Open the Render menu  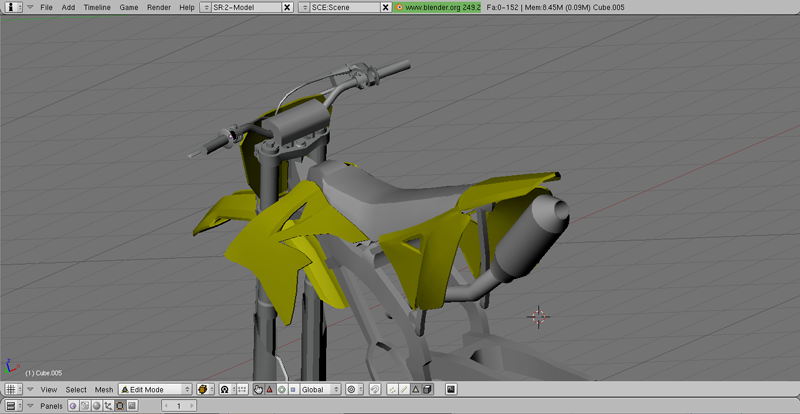pyautogui.click(x=158, y=7)
